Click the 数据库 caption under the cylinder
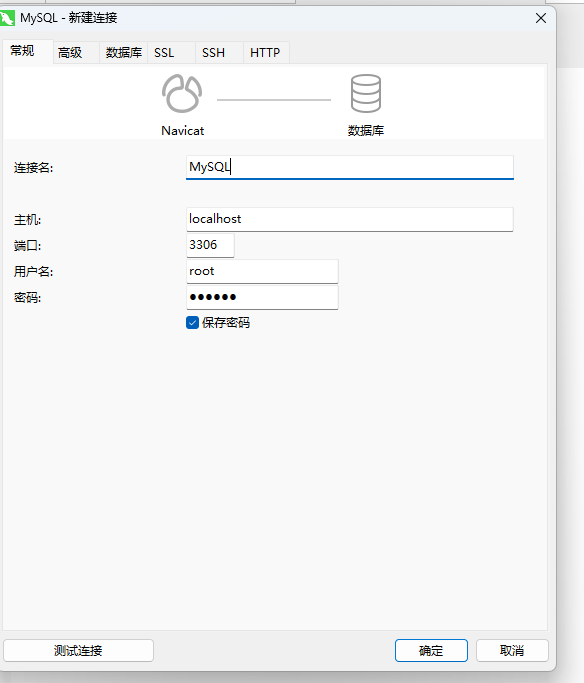The height and width of the screenshot is (683, 584). [366, 131]
